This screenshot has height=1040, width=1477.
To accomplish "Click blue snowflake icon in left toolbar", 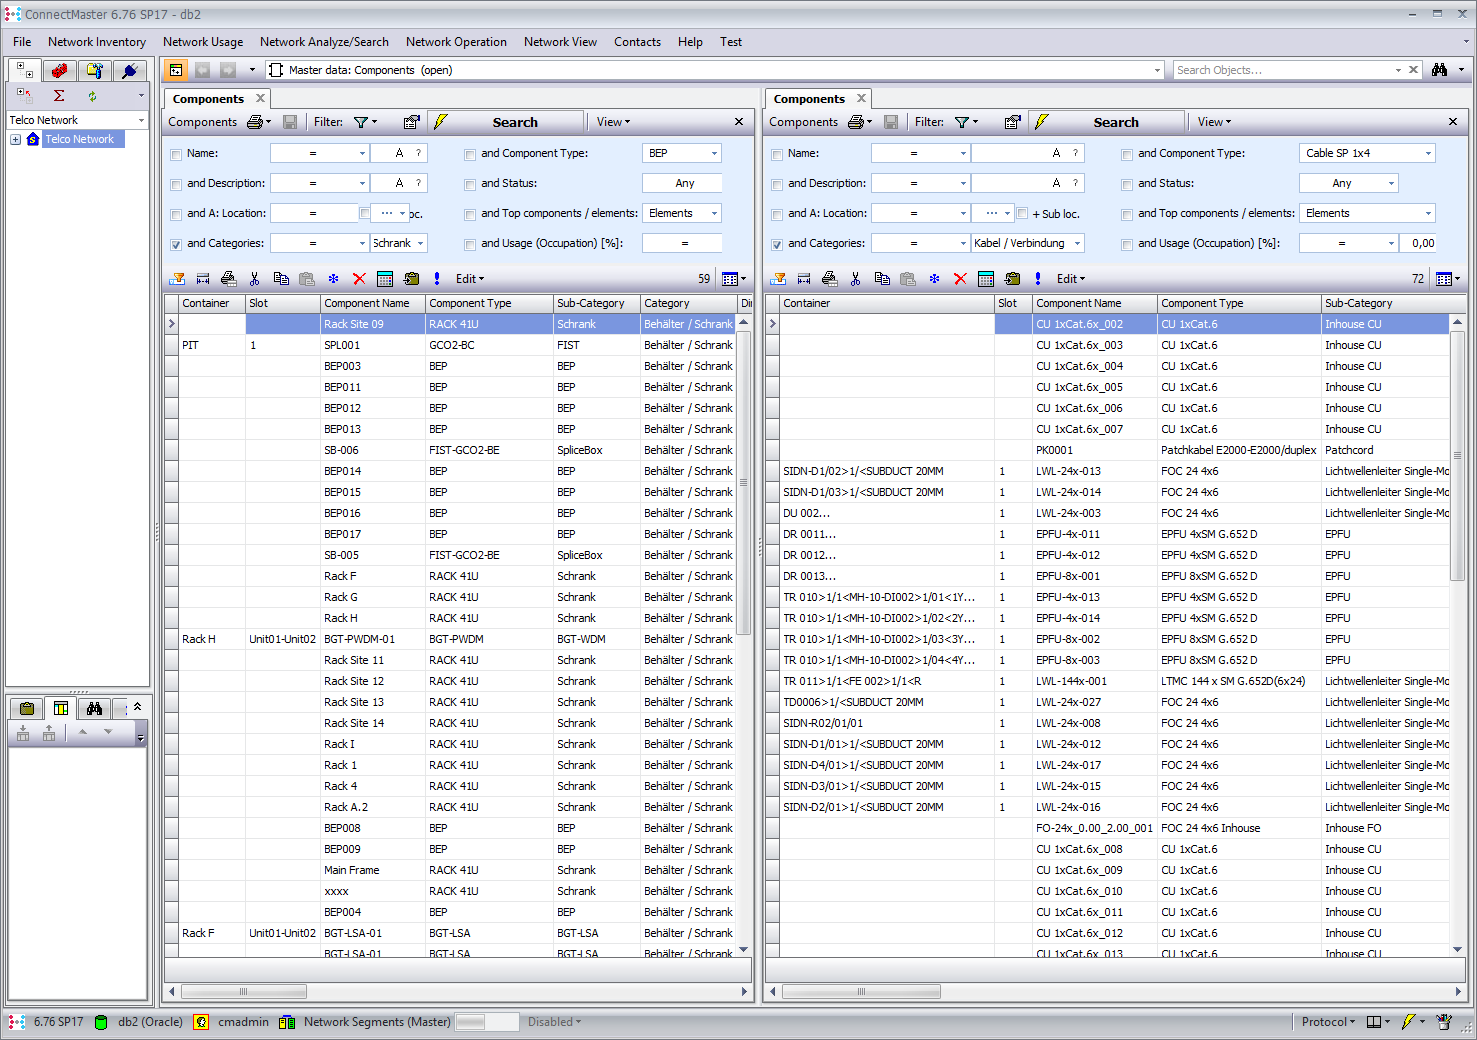I will [x=333, y=279].
